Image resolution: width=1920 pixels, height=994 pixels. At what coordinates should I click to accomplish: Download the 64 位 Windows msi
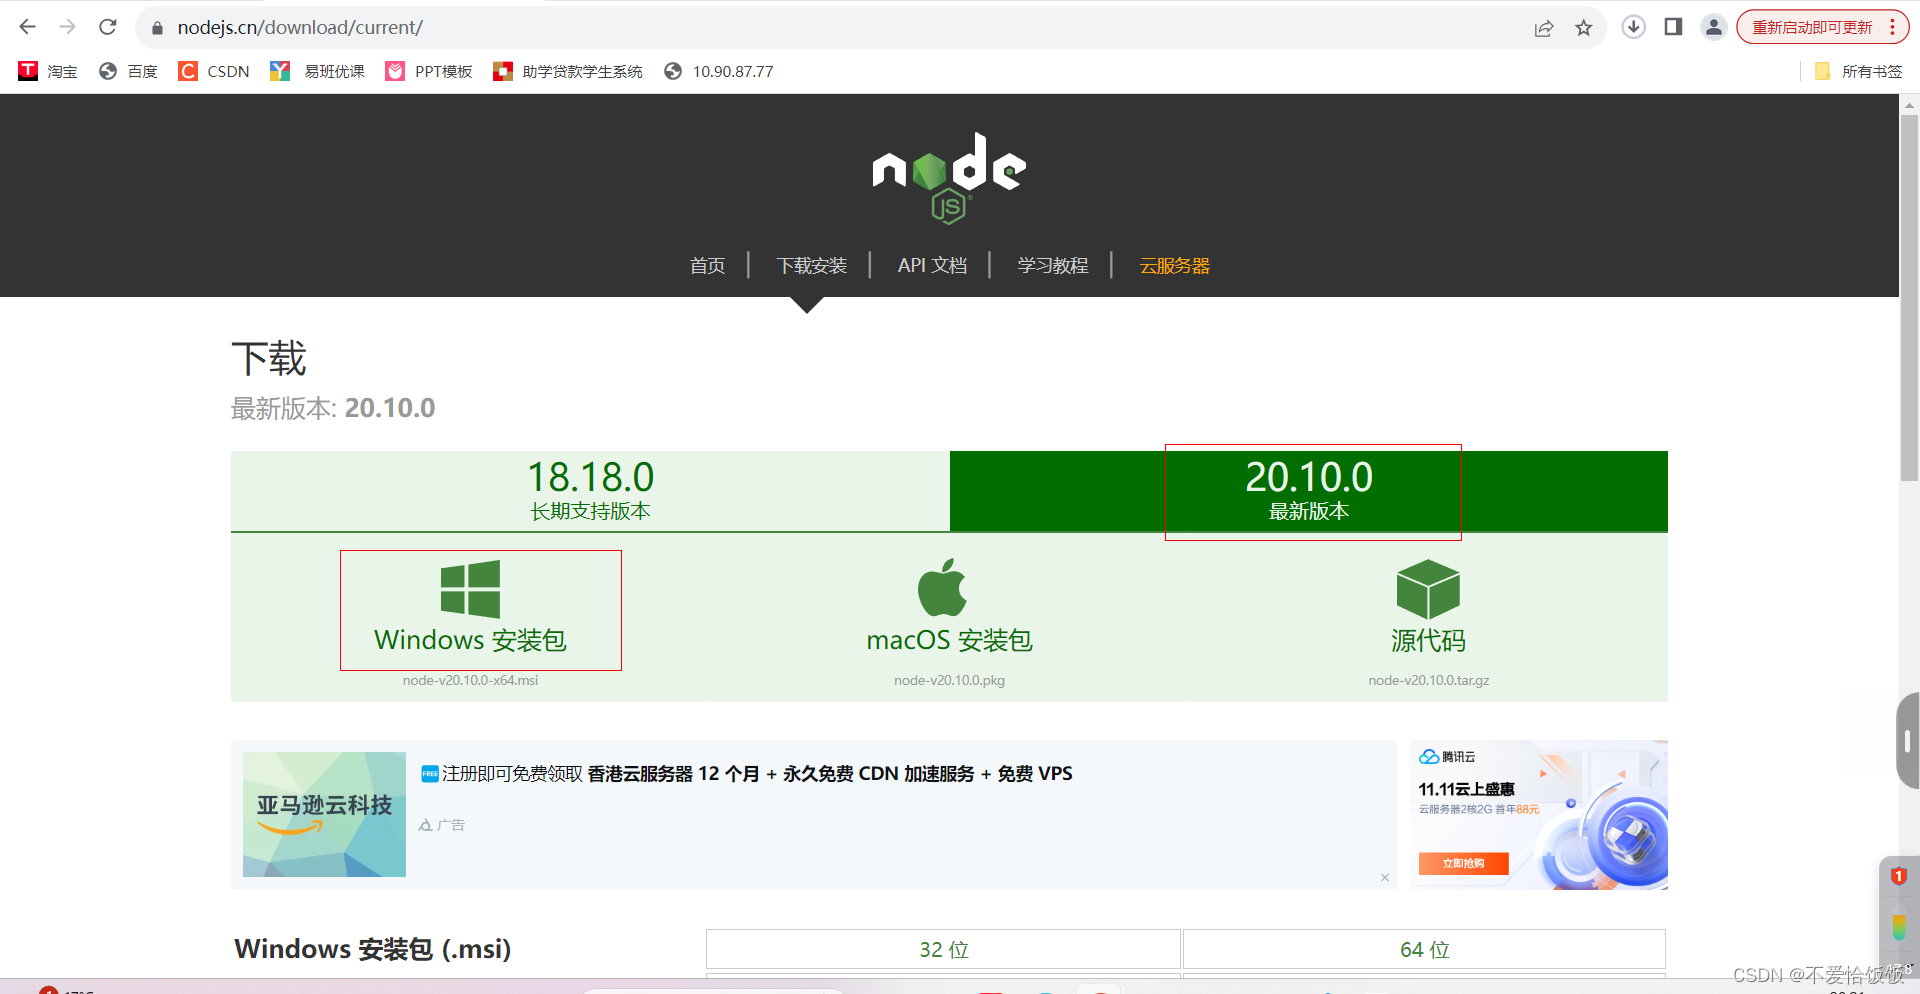pos(1424,949)
